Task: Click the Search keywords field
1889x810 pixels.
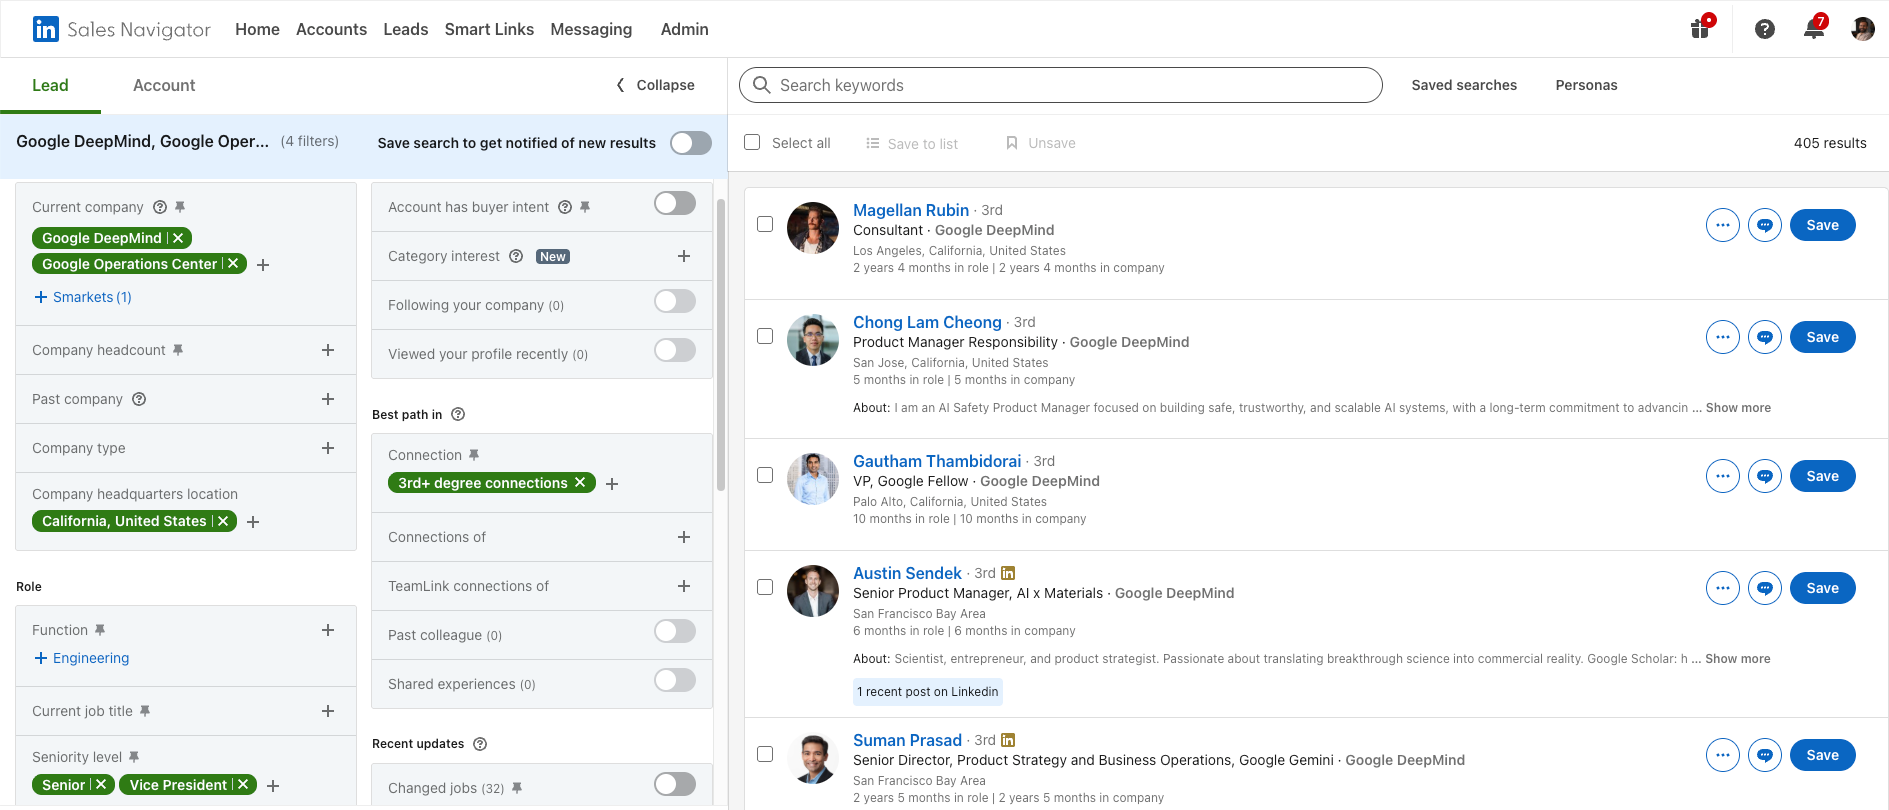Action: point(1060,85)
